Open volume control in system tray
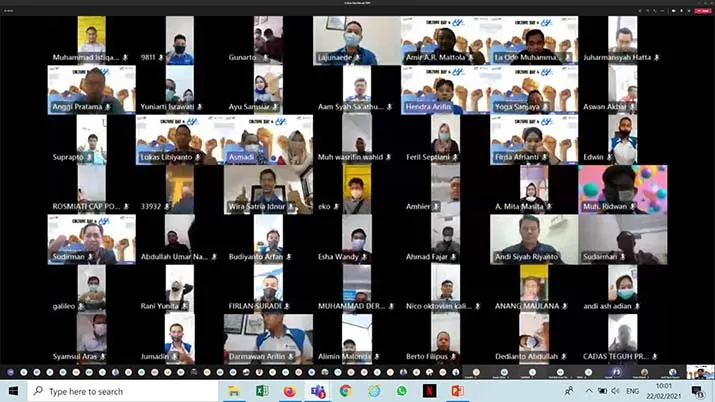The width and height of the screenshot is (715, 402). click(617, 391)
